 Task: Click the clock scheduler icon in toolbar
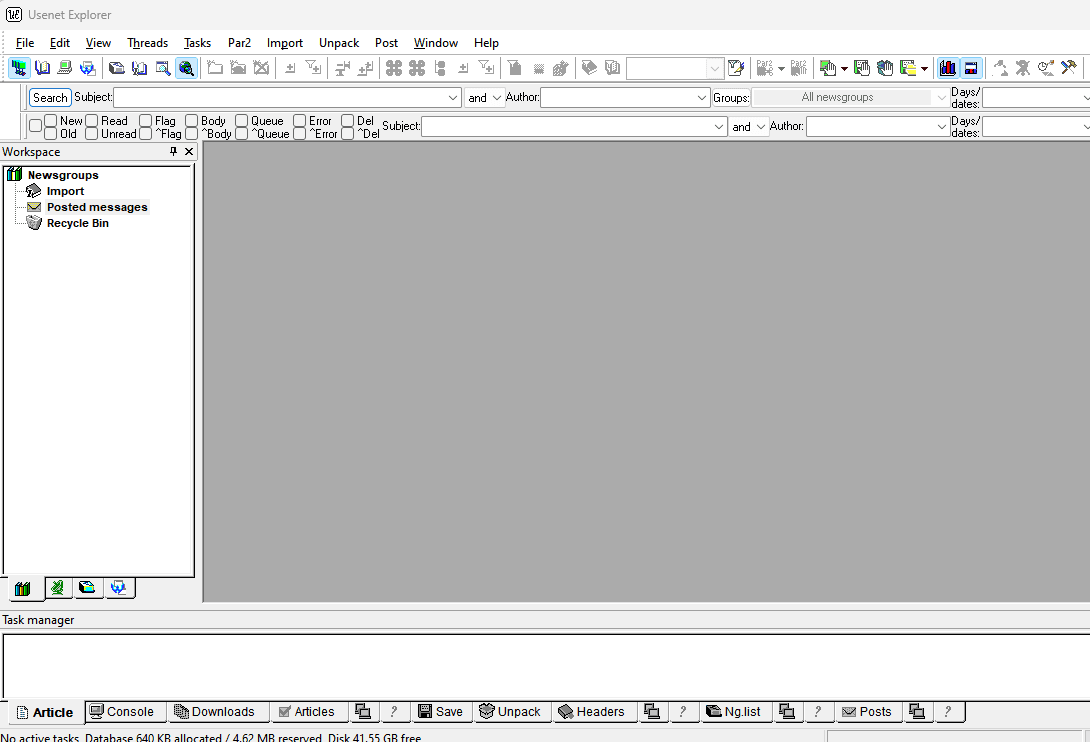tap(1046, 68)
